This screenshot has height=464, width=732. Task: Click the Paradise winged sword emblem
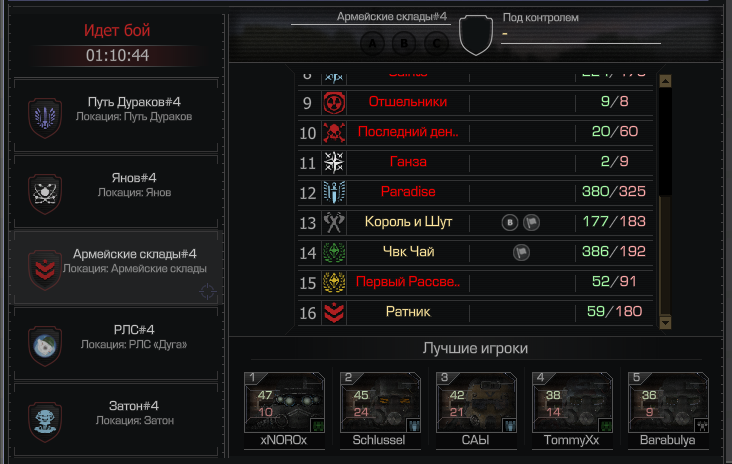334,193
